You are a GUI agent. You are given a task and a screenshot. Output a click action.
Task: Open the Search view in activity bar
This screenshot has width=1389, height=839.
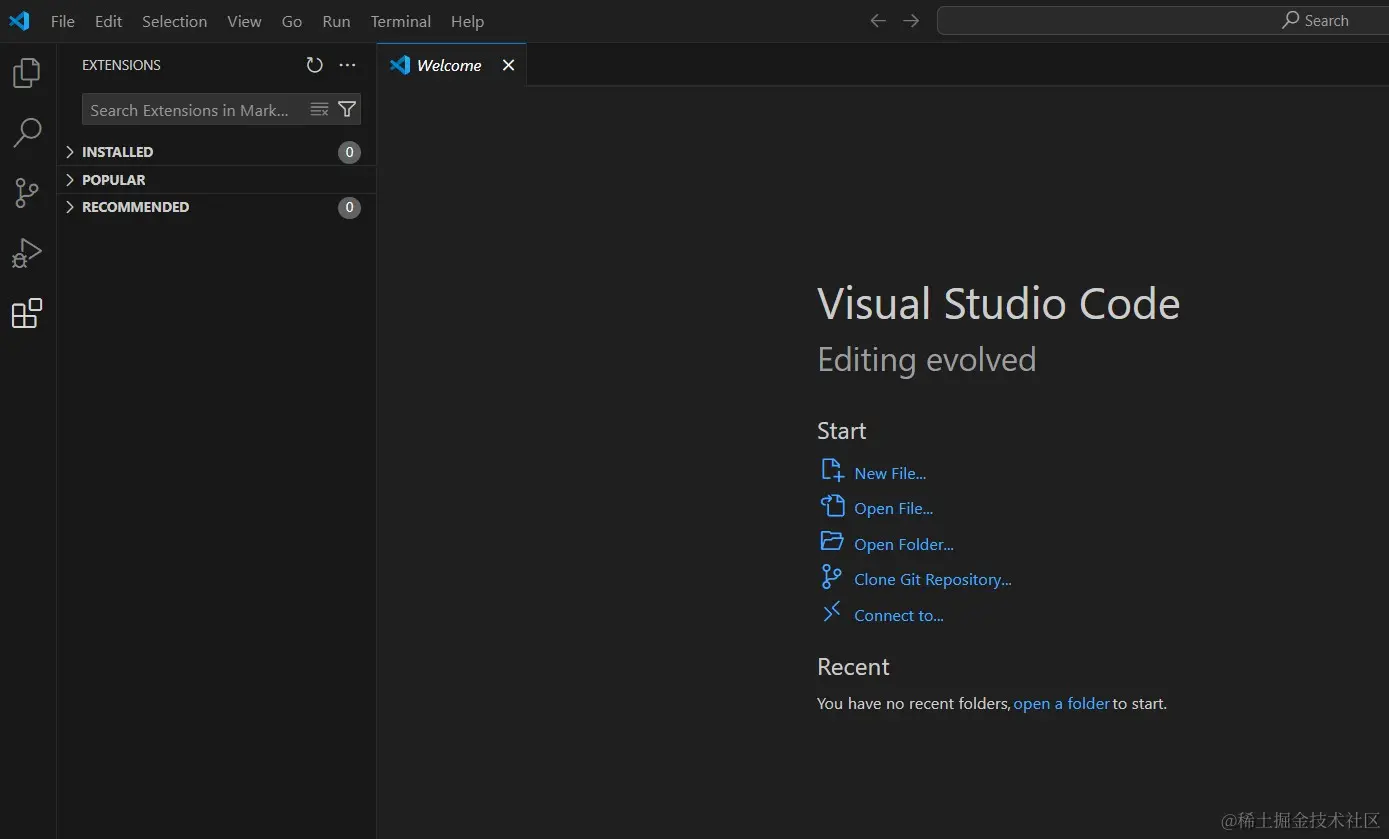(x=27, y=132)
